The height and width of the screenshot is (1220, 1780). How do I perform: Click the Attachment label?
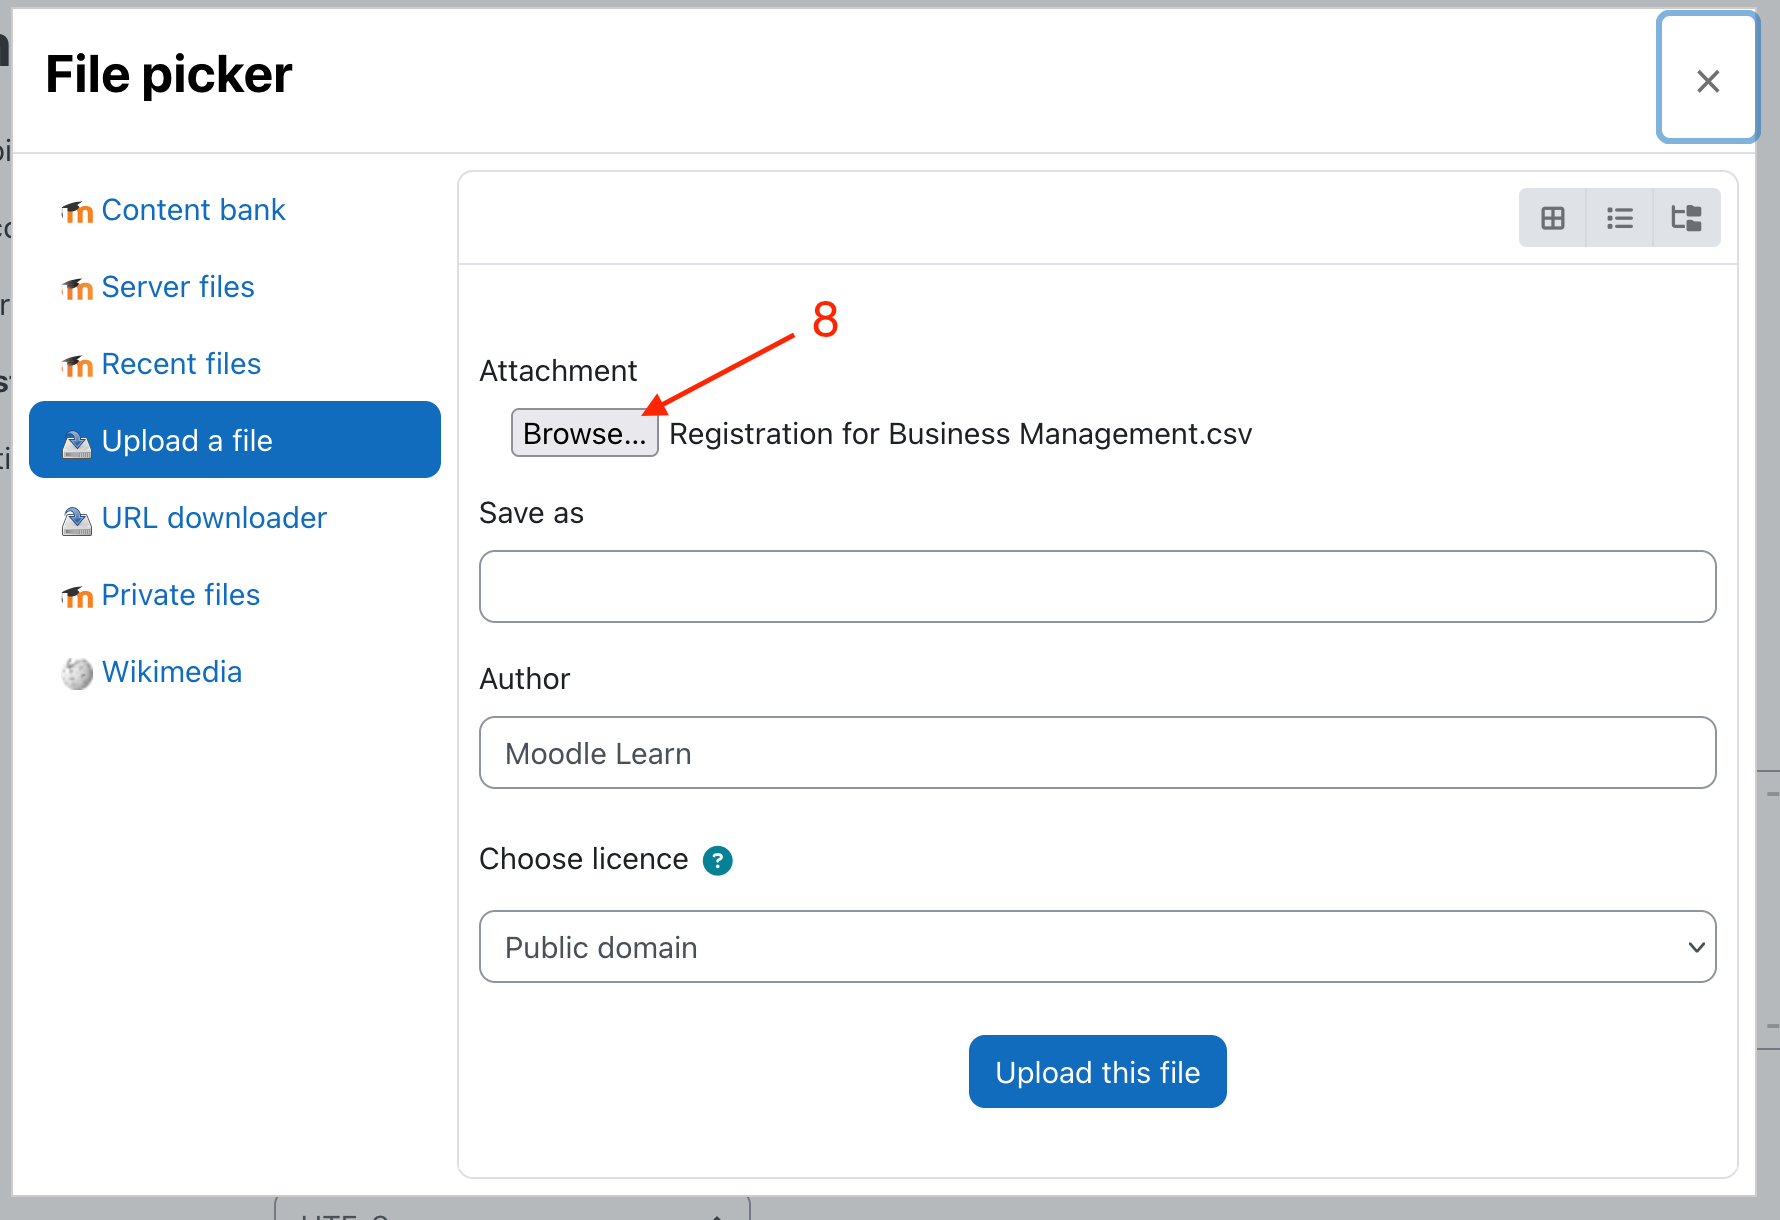coord(558,371)
